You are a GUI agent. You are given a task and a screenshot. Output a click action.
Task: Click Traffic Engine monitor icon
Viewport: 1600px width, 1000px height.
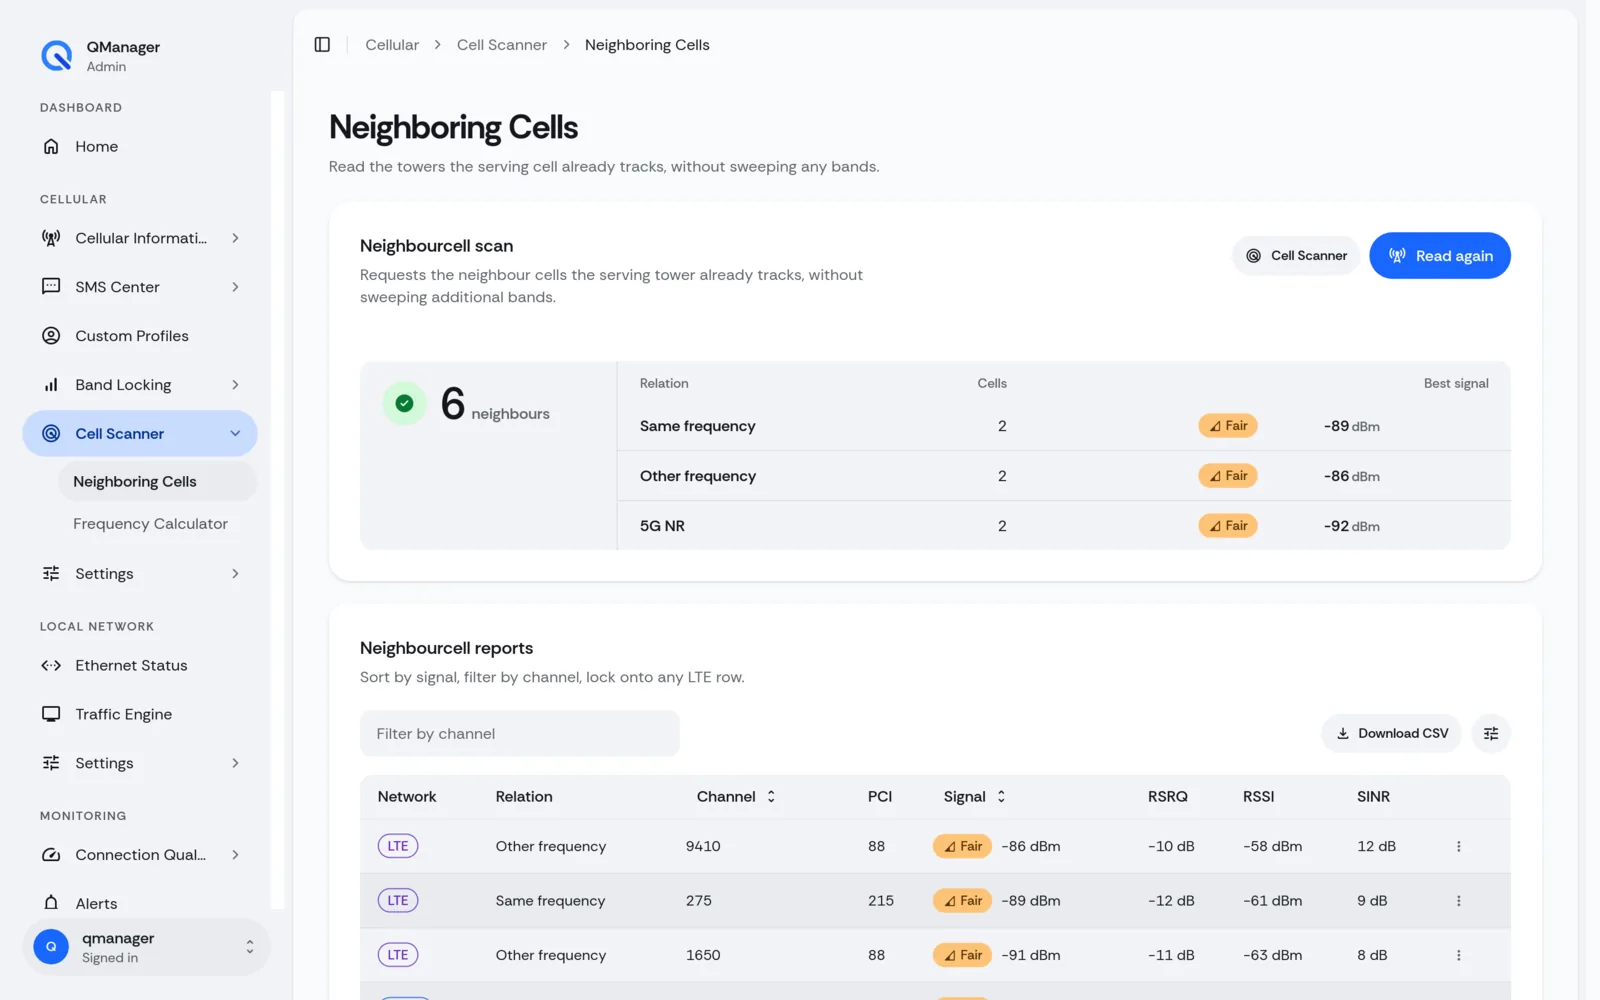coord(51,714)
